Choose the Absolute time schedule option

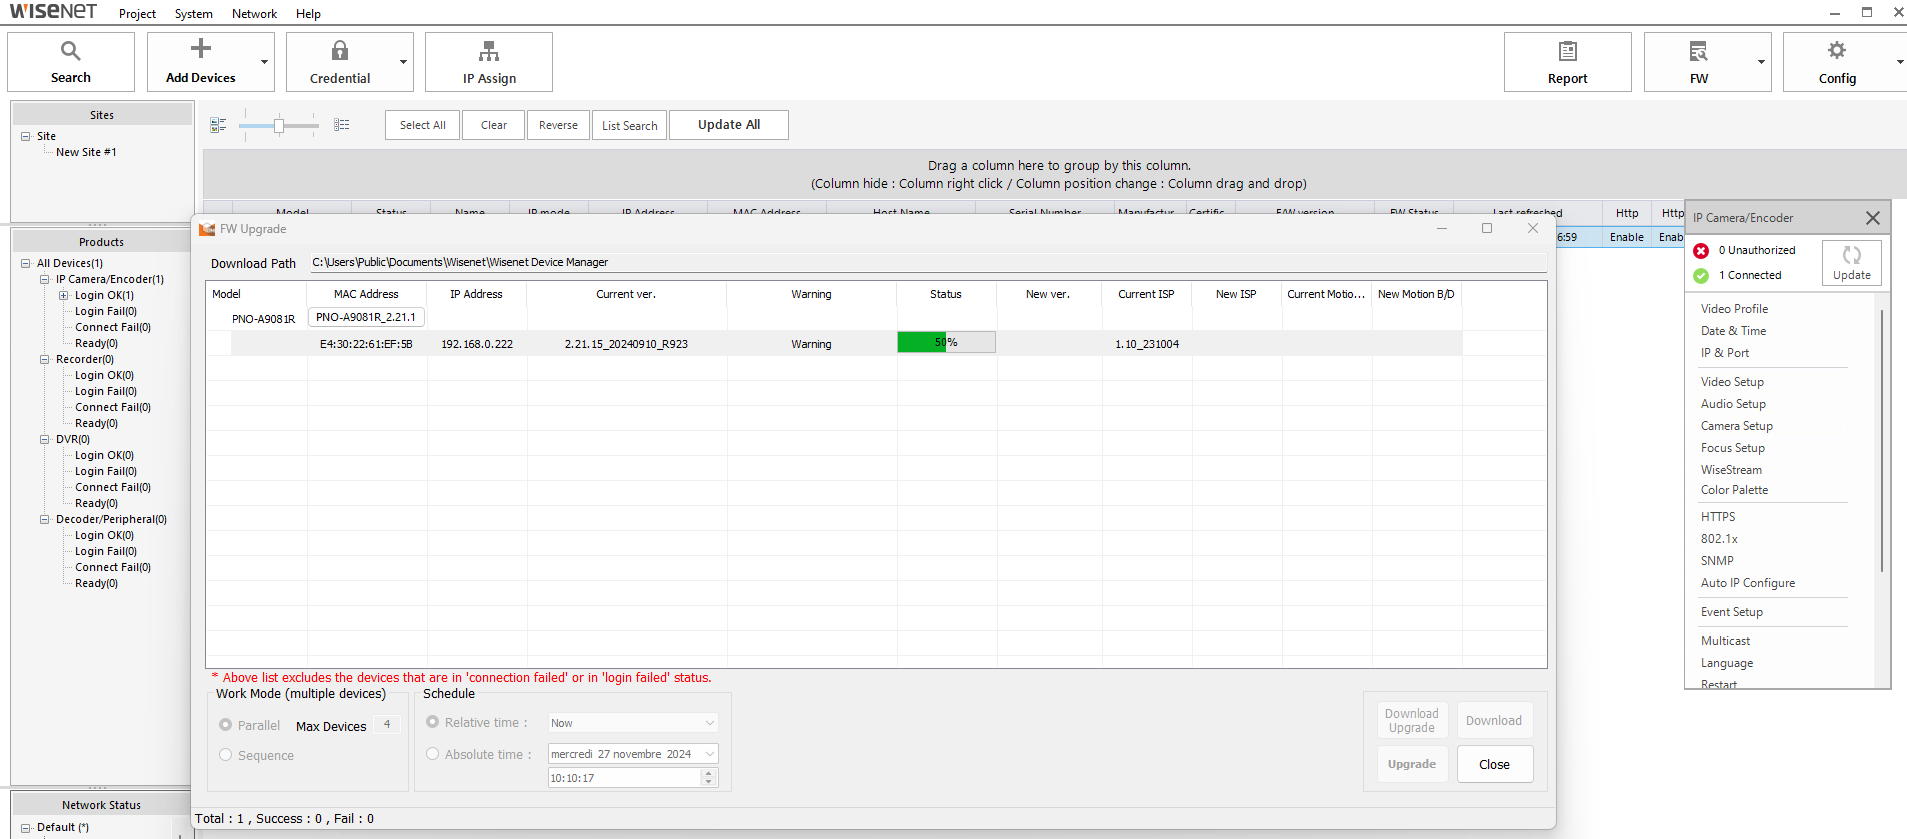click(x=433, y=754)
